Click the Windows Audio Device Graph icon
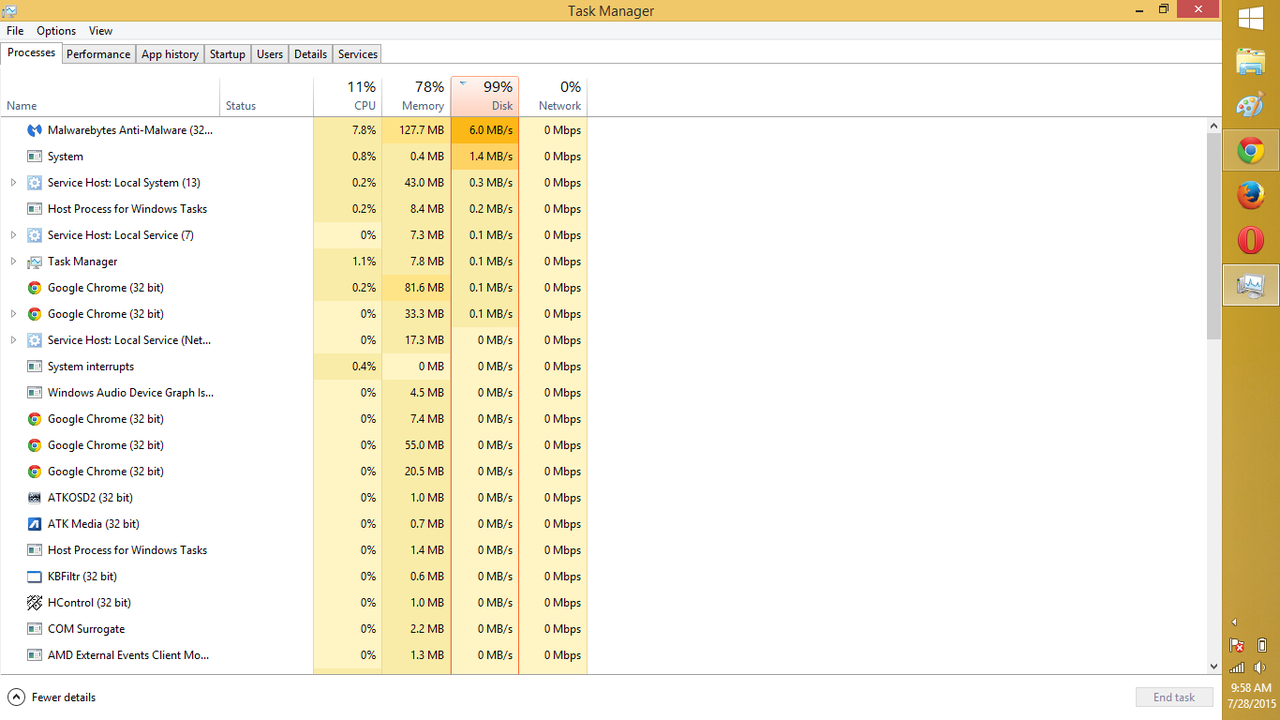 35,393
